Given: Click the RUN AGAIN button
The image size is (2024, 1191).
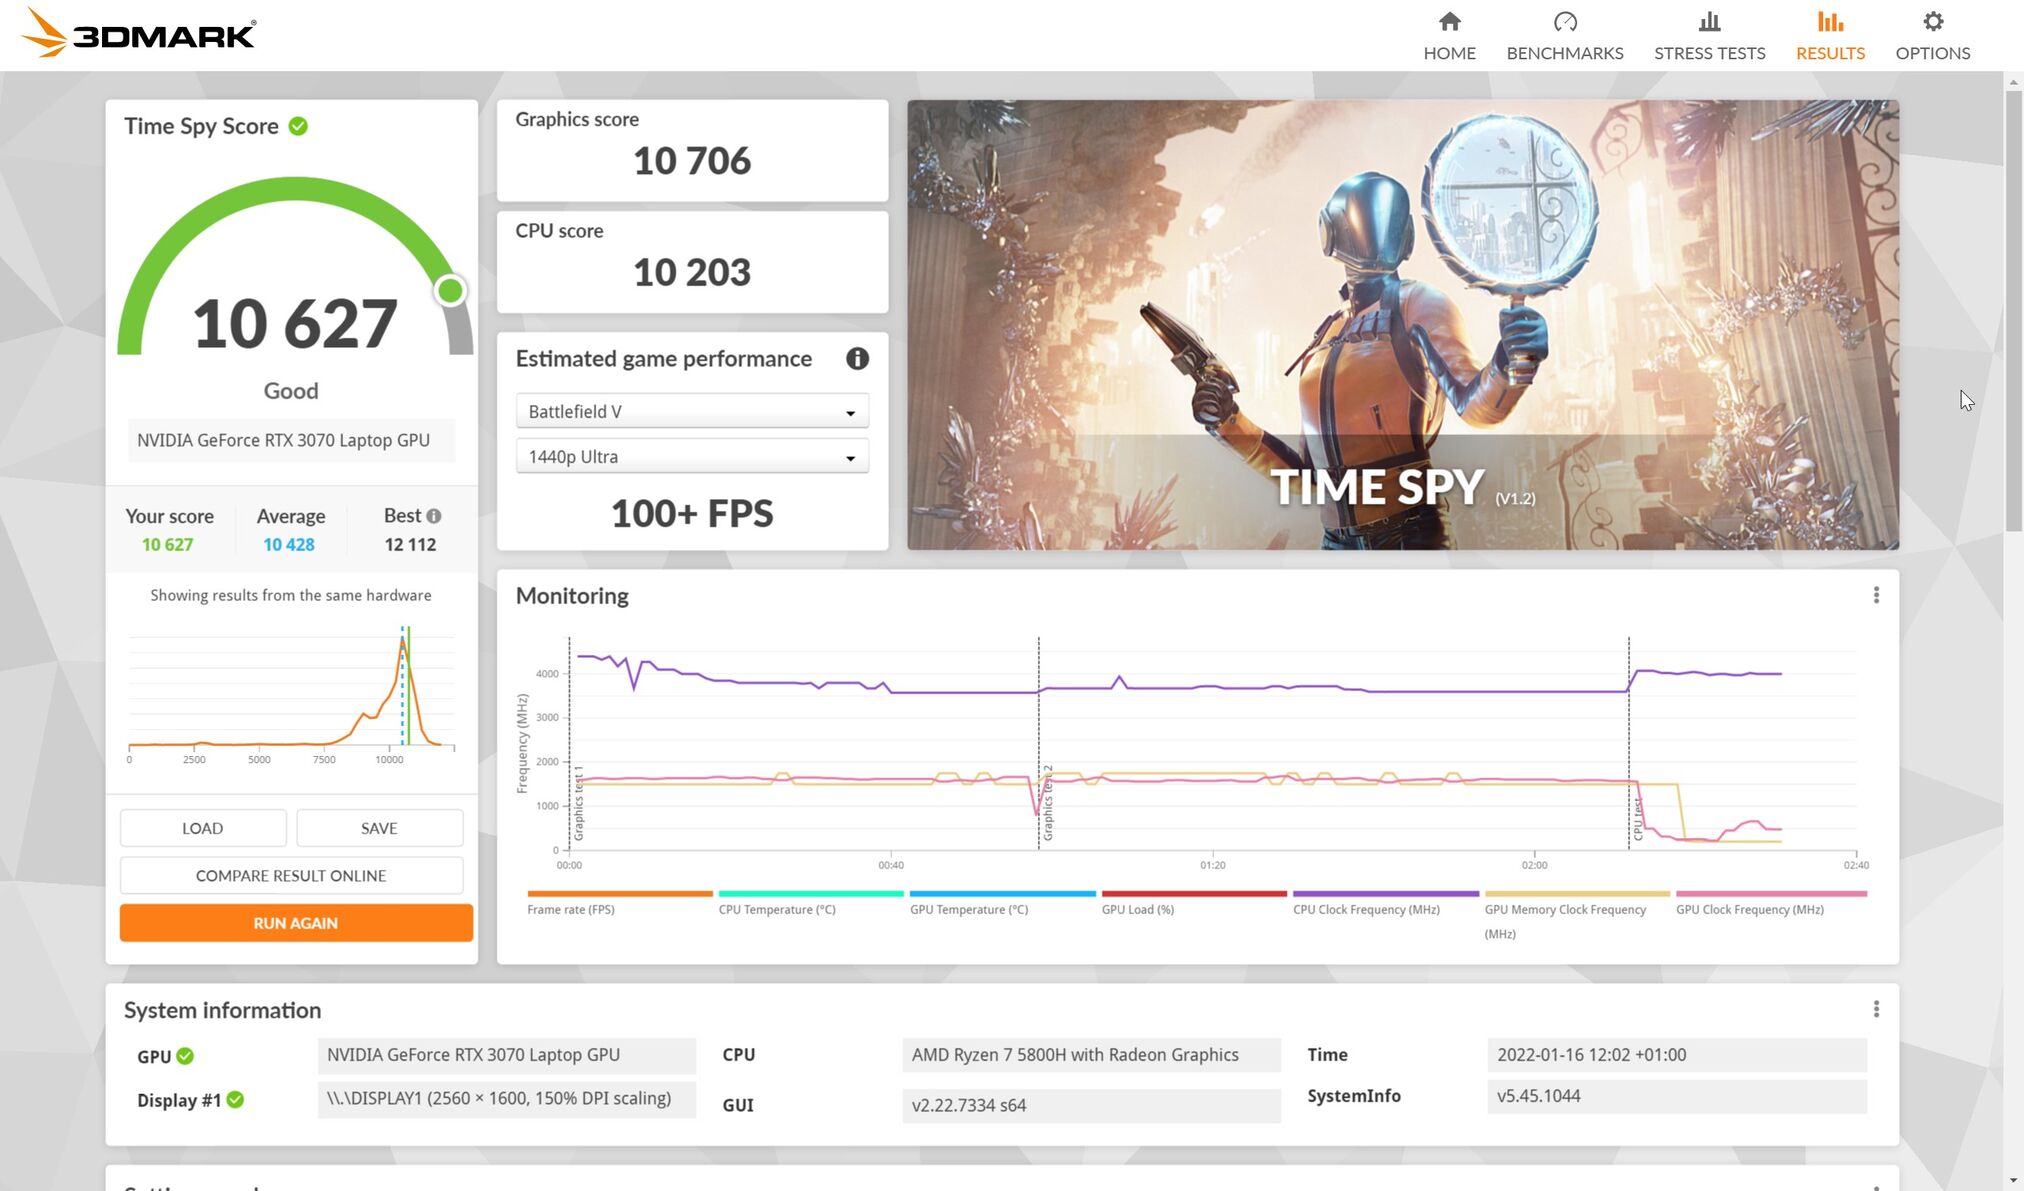Looking at the screenshot, I should [x=296, y=923].
